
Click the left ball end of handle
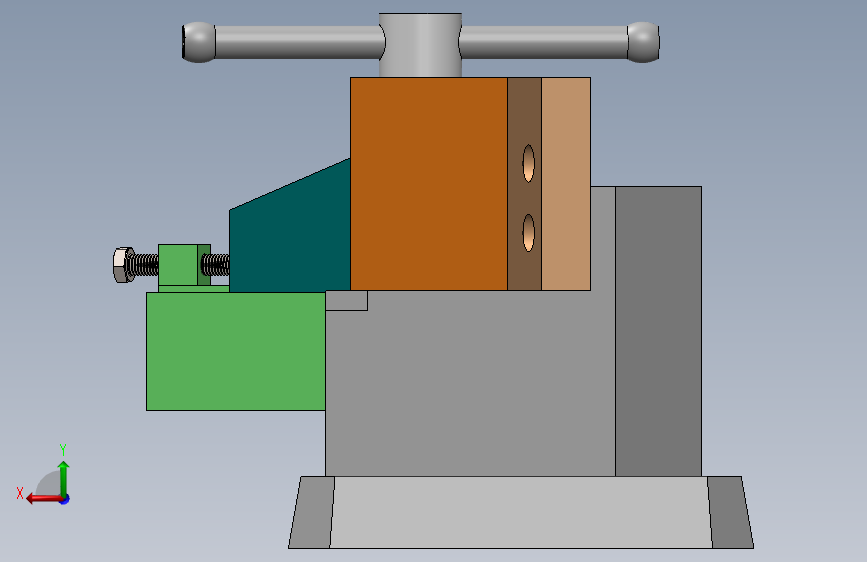[x=198, y=42]
